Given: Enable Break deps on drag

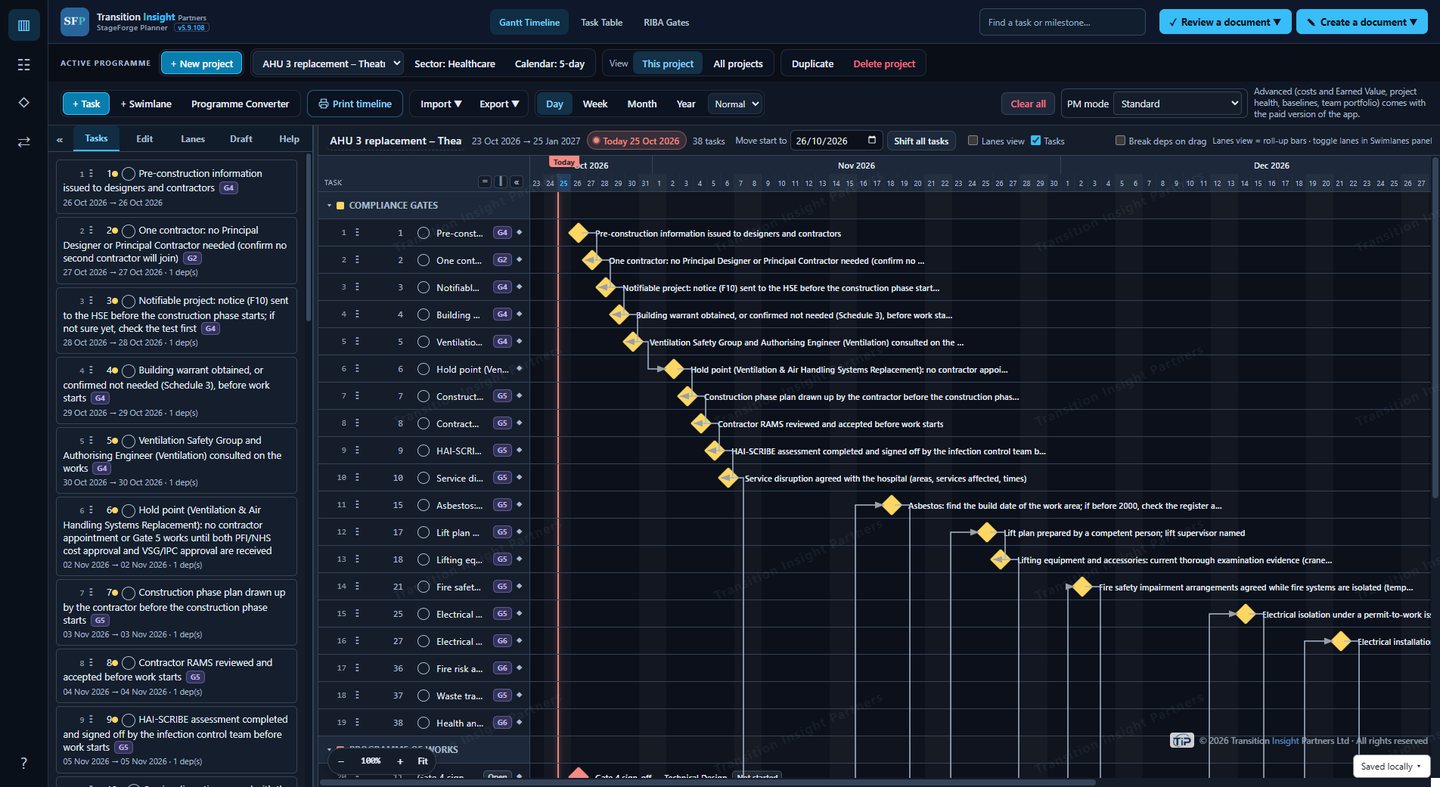Looking at the screenshot, I should click(1120, 141).
